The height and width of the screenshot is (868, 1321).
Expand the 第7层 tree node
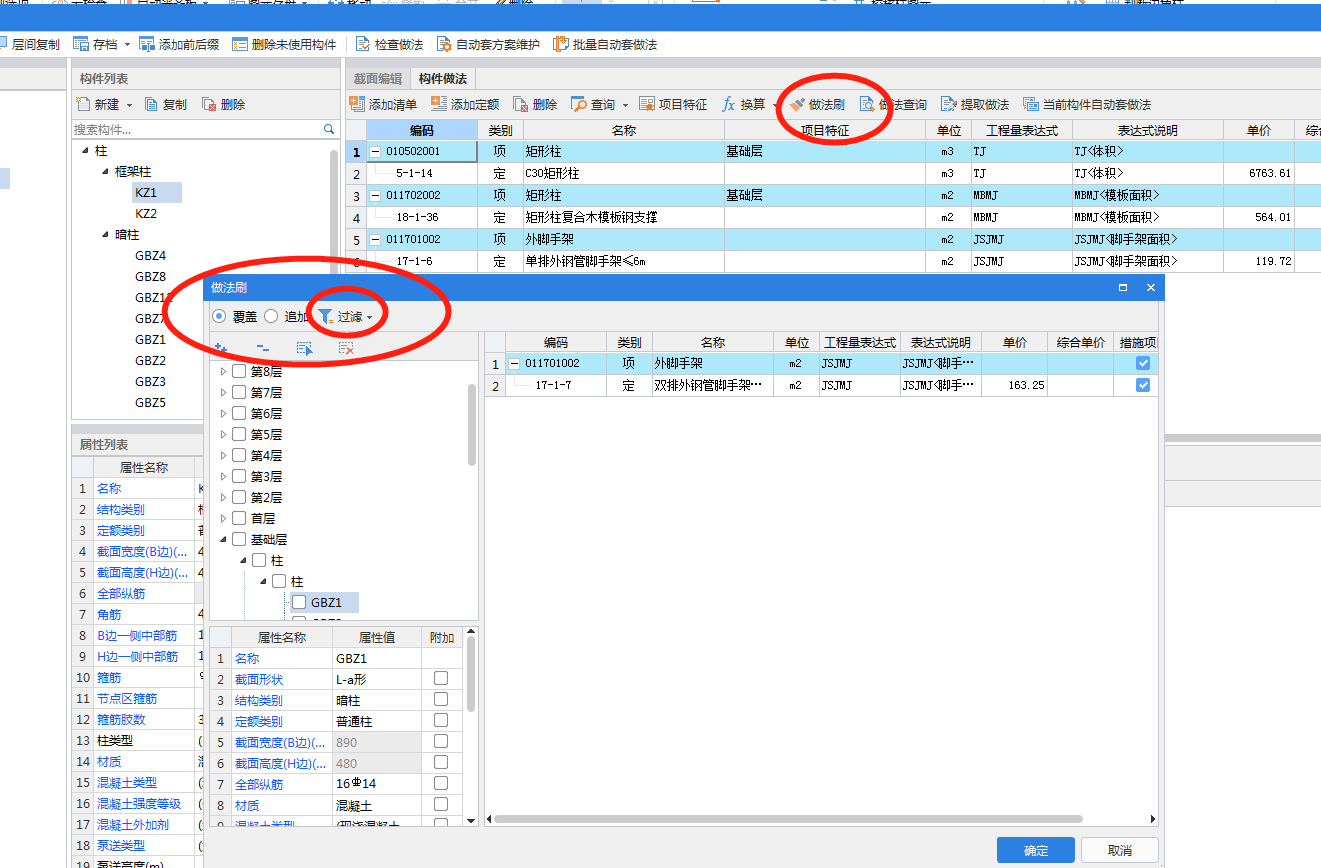(x=223, y=392)
